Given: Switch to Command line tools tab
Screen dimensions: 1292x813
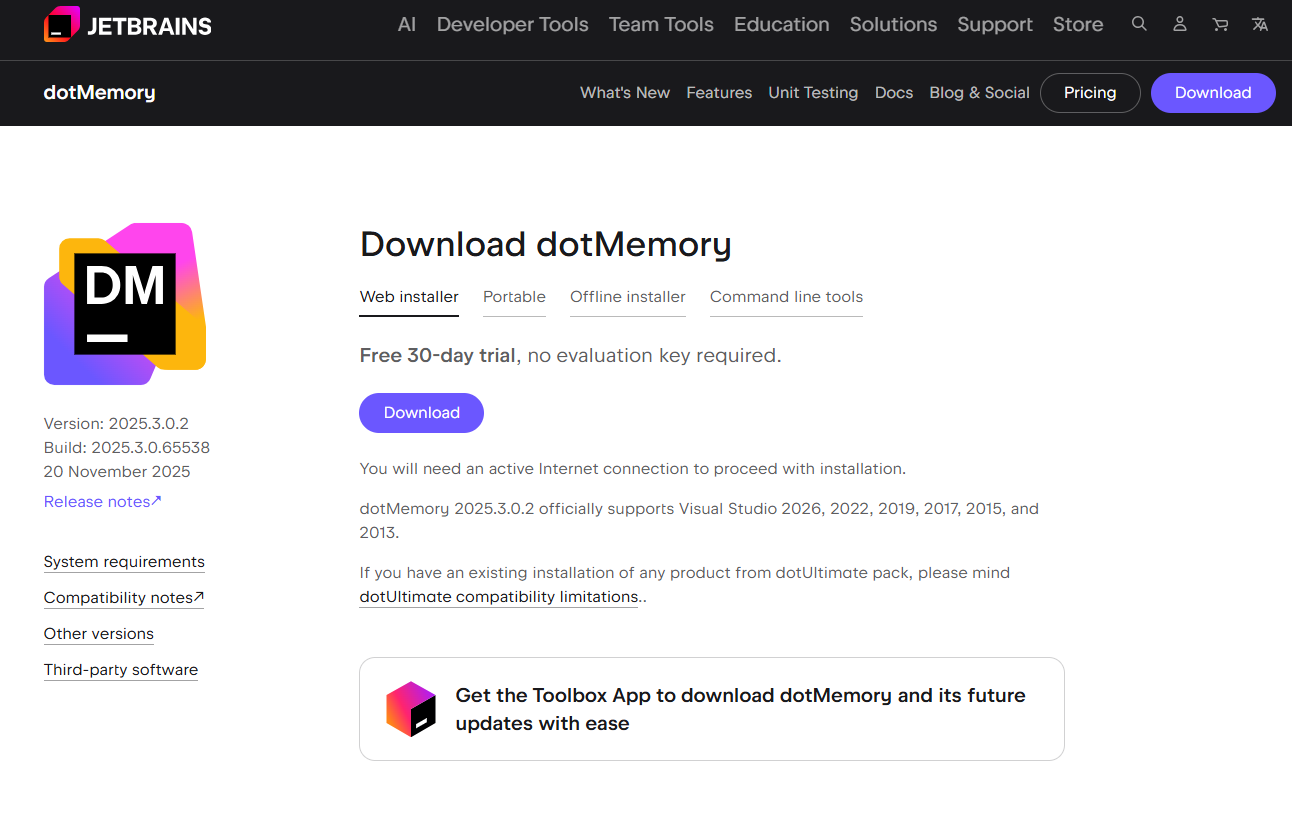Looking at the screenshot, I should (786, 297).
